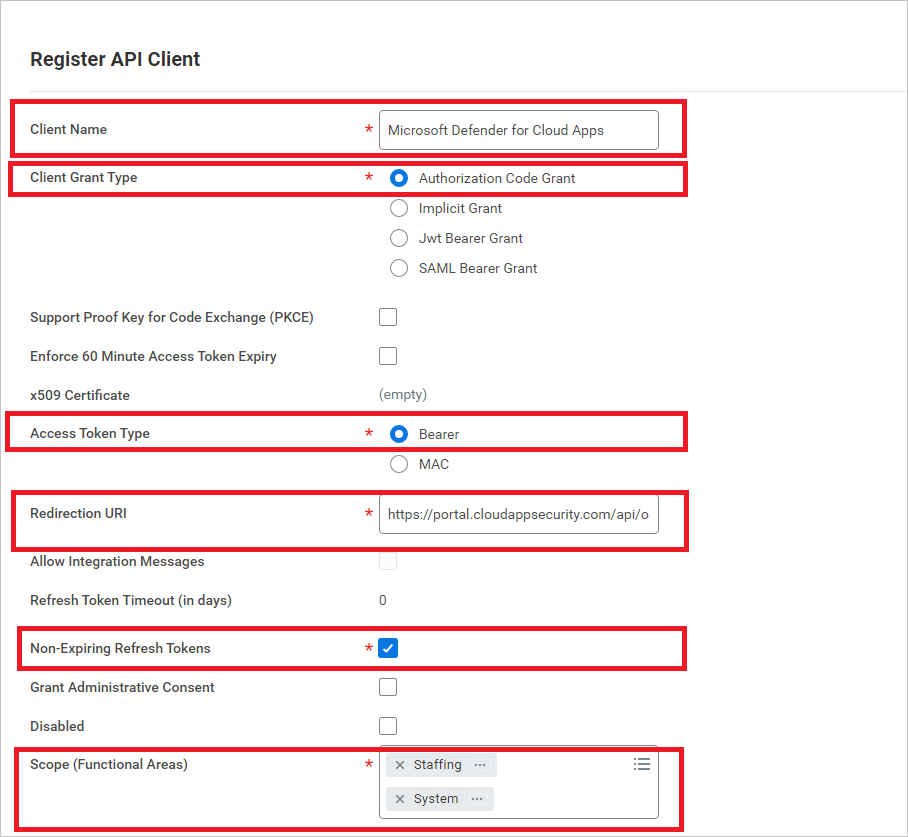Choose MAC as Access Token Type

399,464
